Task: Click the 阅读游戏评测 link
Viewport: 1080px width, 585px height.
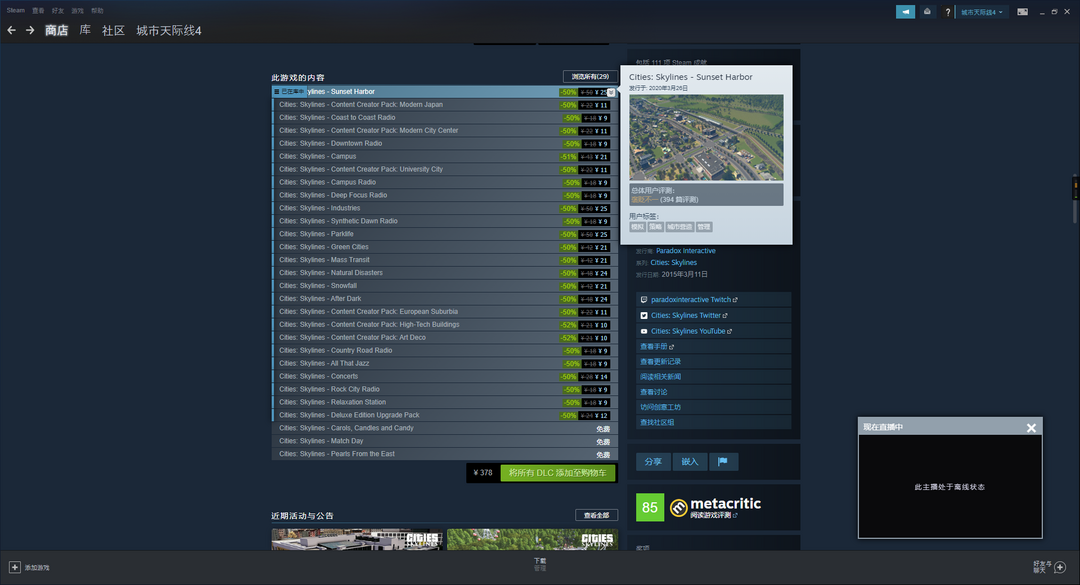Action: [710, 515]
